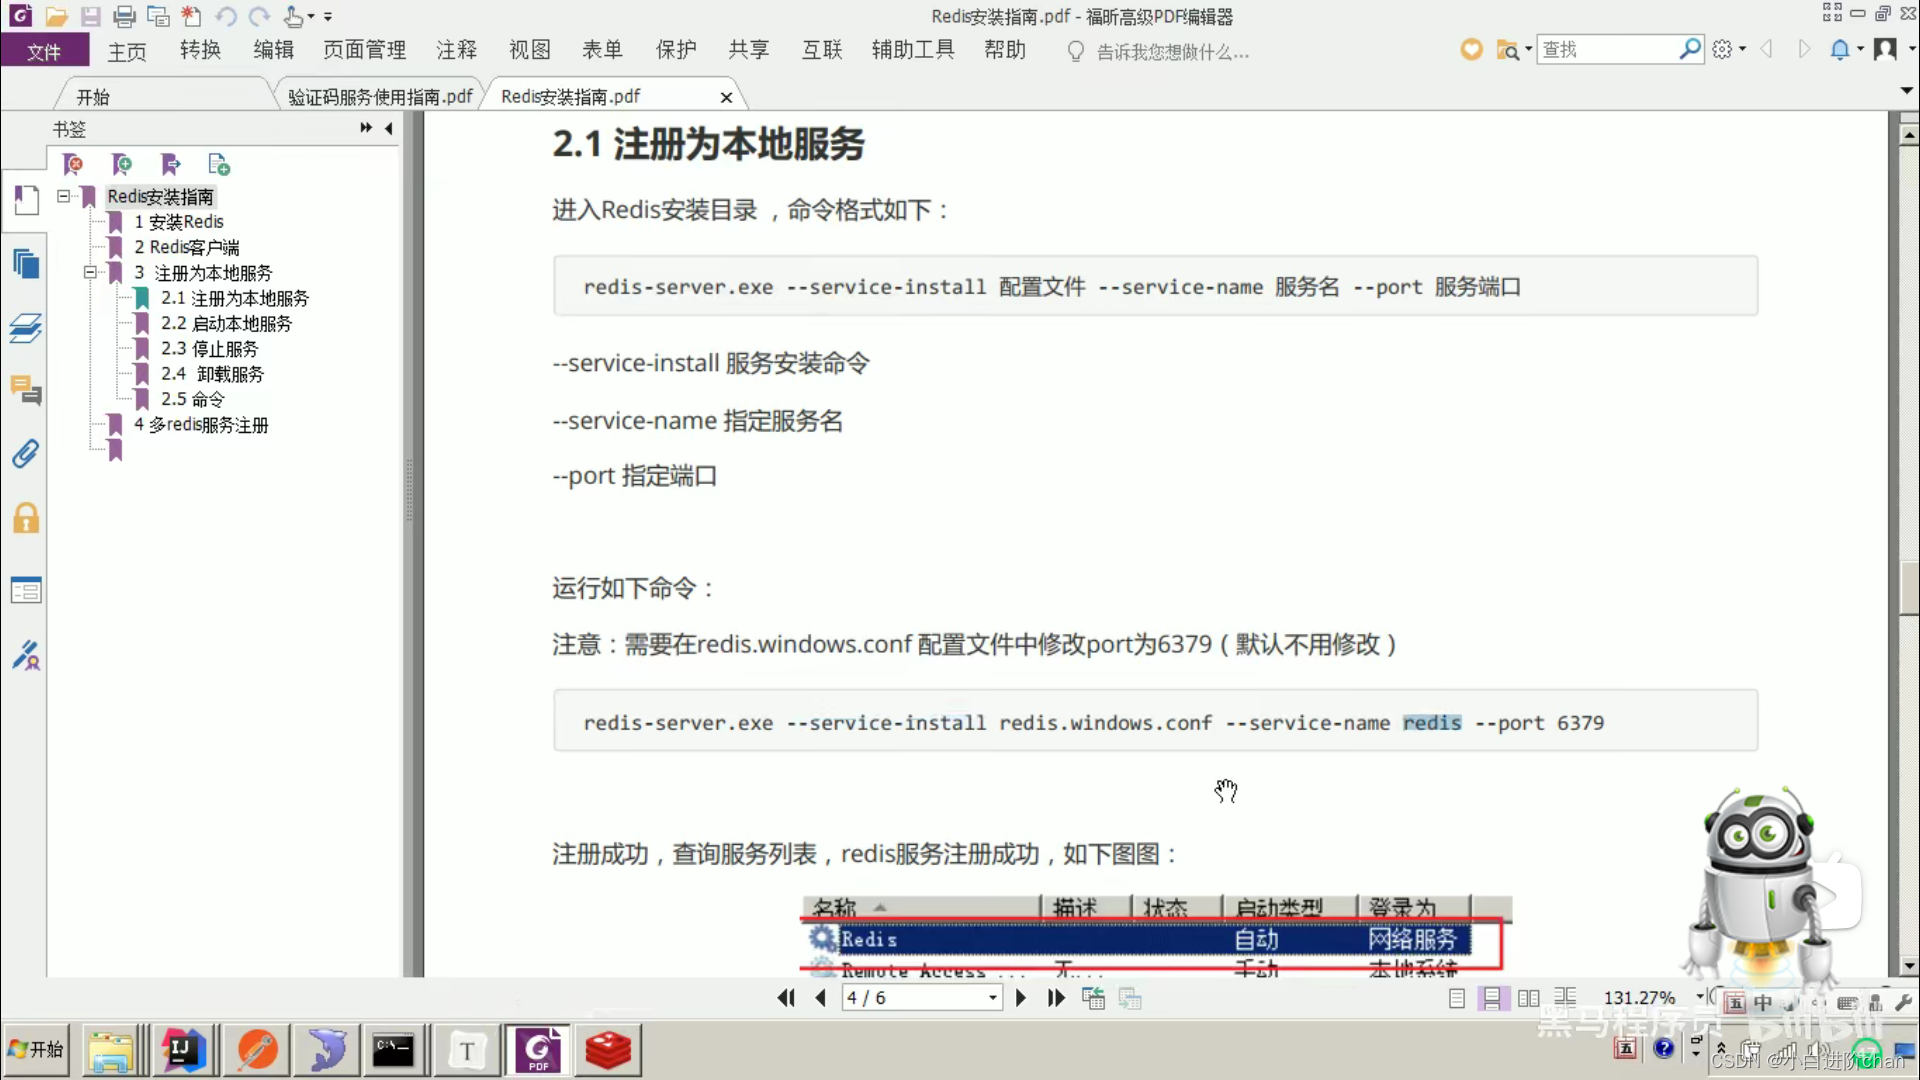Open the 文件 menu
Image resolution: width=1920 pixels, height=1080 pixels.
click(44, 51)
